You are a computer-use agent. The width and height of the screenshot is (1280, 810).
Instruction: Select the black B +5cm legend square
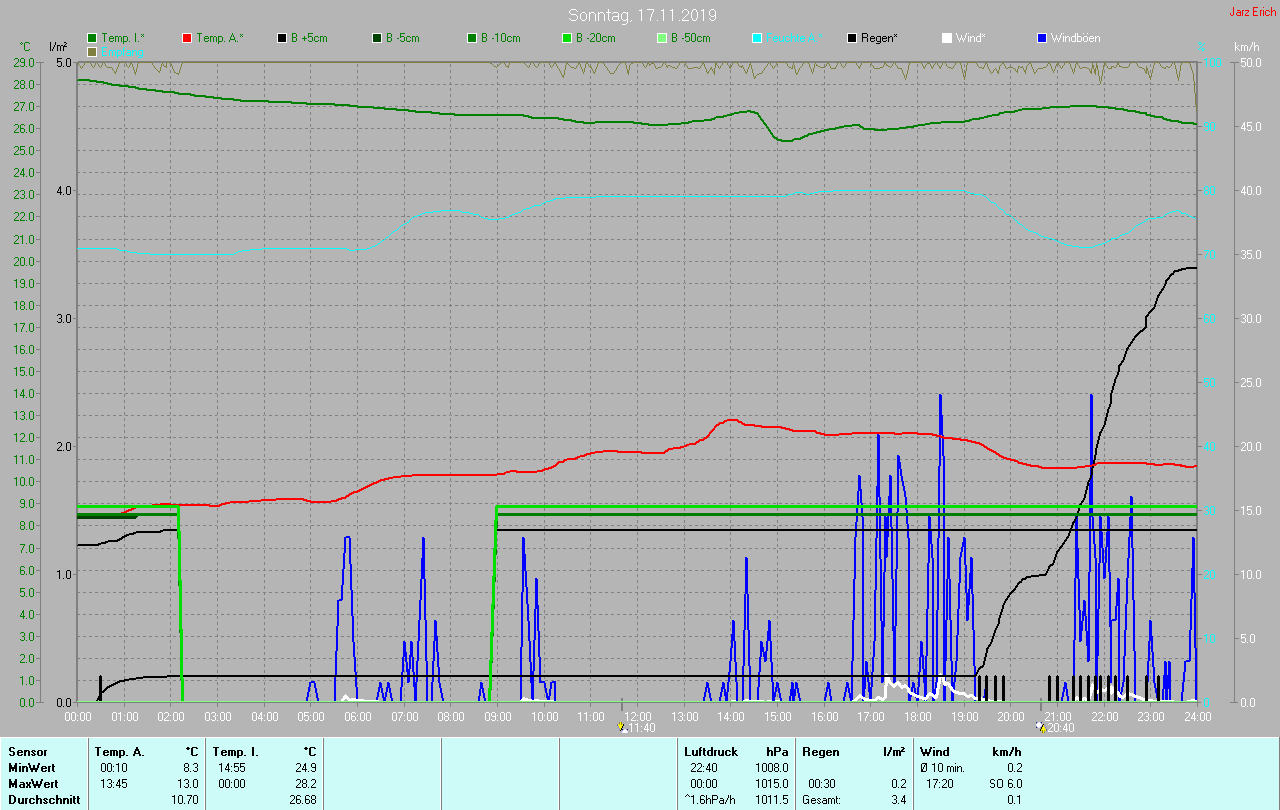pos(282,38)
